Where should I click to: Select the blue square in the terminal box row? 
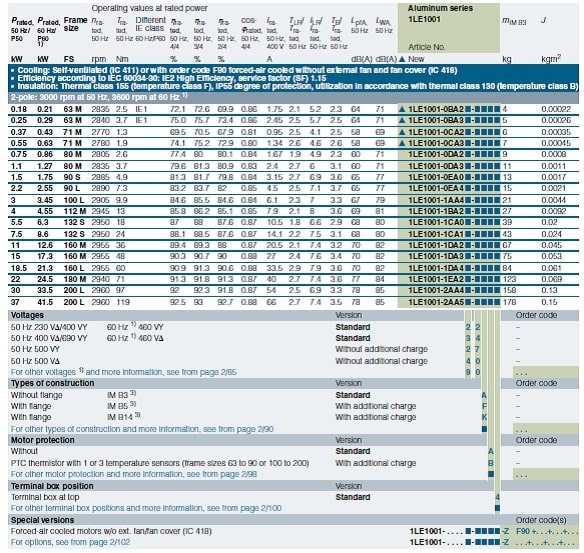pyautogui.click(x=497, y=508)
